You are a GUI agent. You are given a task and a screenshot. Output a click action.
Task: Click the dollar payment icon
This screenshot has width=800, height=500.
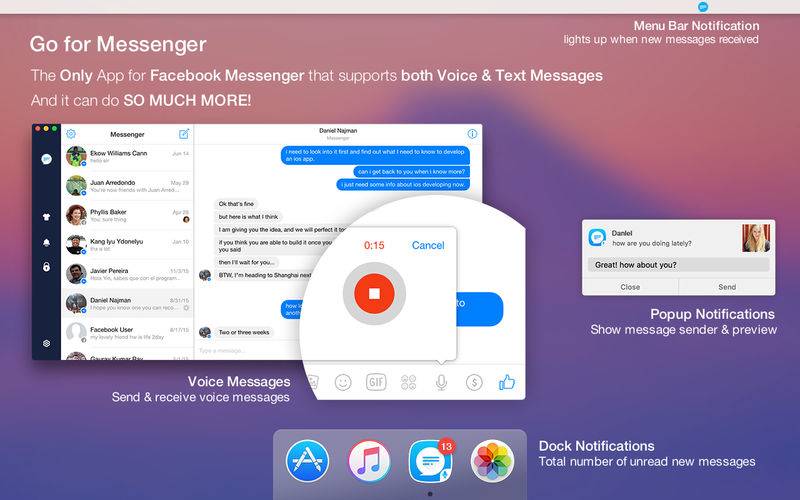click(474, 382)
